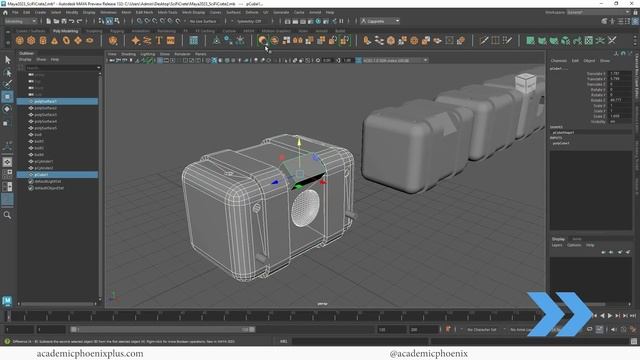
Task: Switch to select by component type mode
Action: pos(117,21)
